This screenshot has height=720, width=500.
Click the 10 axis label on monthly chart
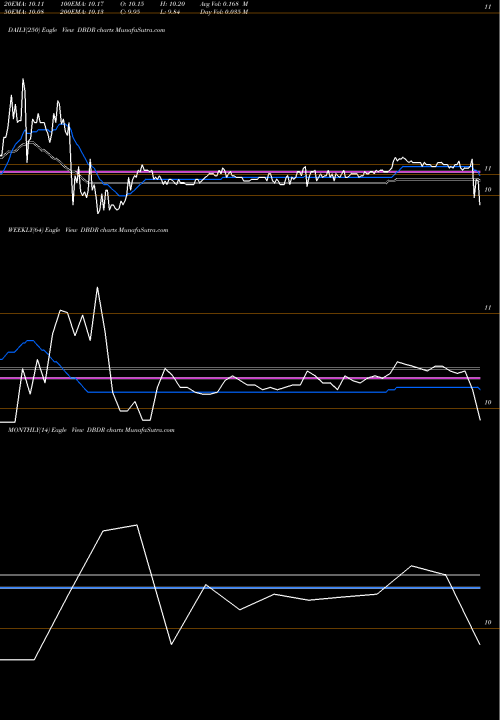coord(488,623)
